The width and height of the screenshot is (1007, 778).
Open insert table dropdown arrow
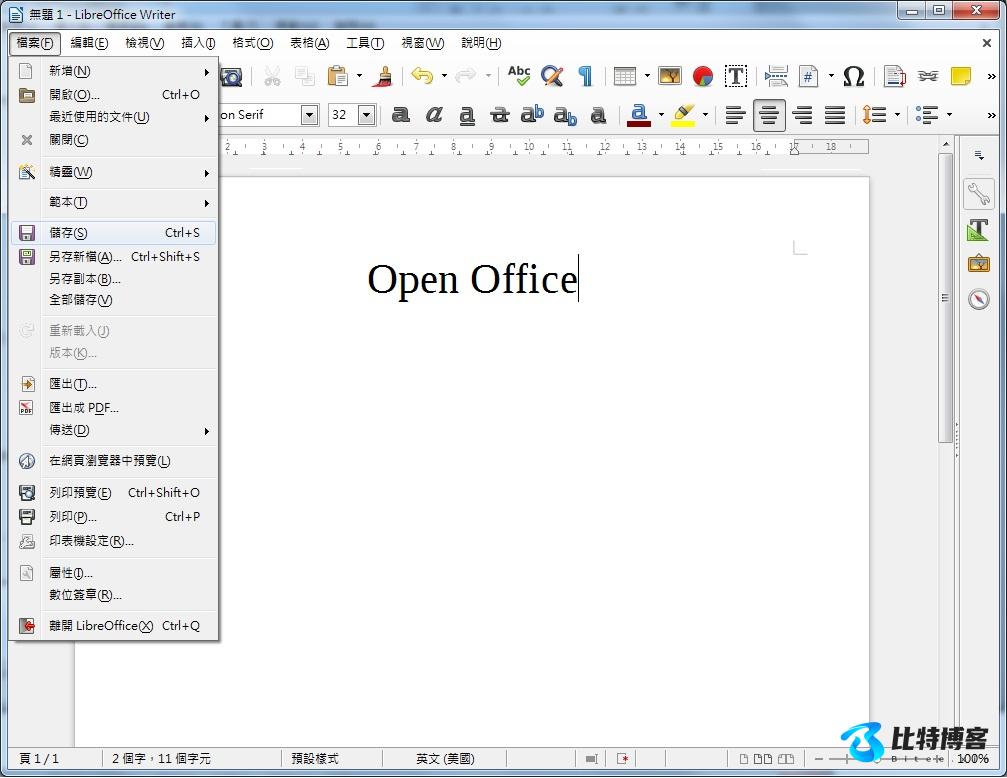tap(647, 76)
